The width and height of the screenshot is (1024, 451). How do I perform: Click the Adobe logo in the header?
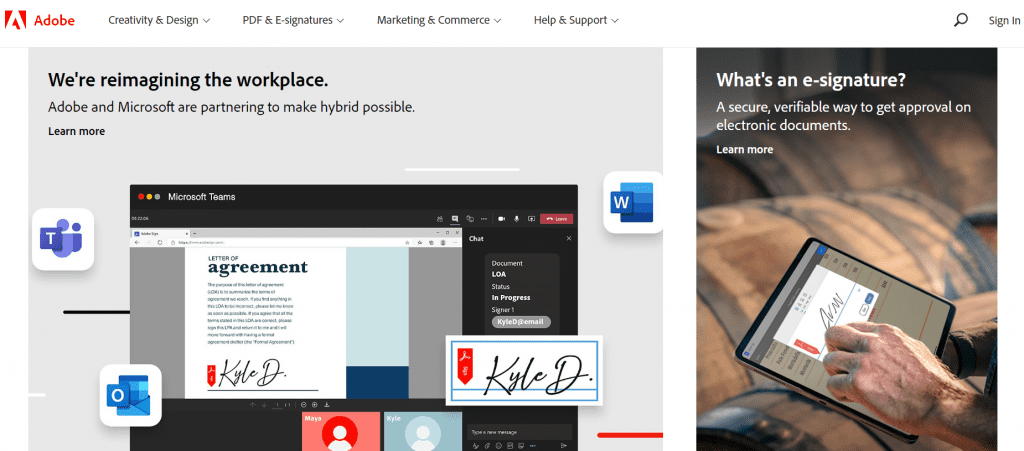[x=40, y=20]
